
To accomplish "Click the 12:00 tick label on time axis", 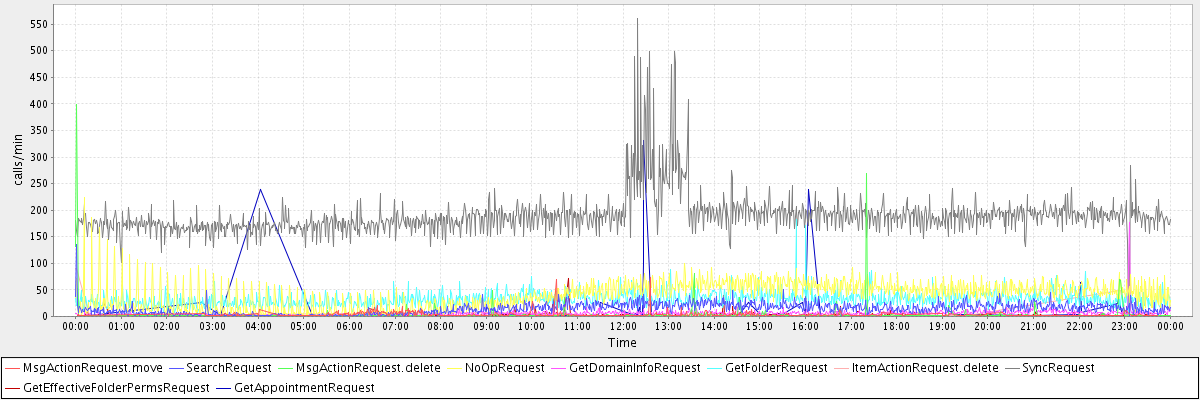I will click(623, 326).
